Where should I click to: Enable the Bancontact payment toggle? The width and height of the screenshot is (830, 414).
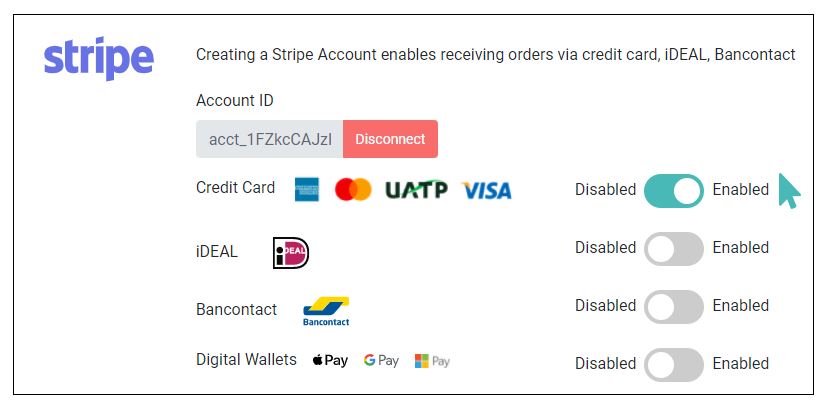click(674, 307)
